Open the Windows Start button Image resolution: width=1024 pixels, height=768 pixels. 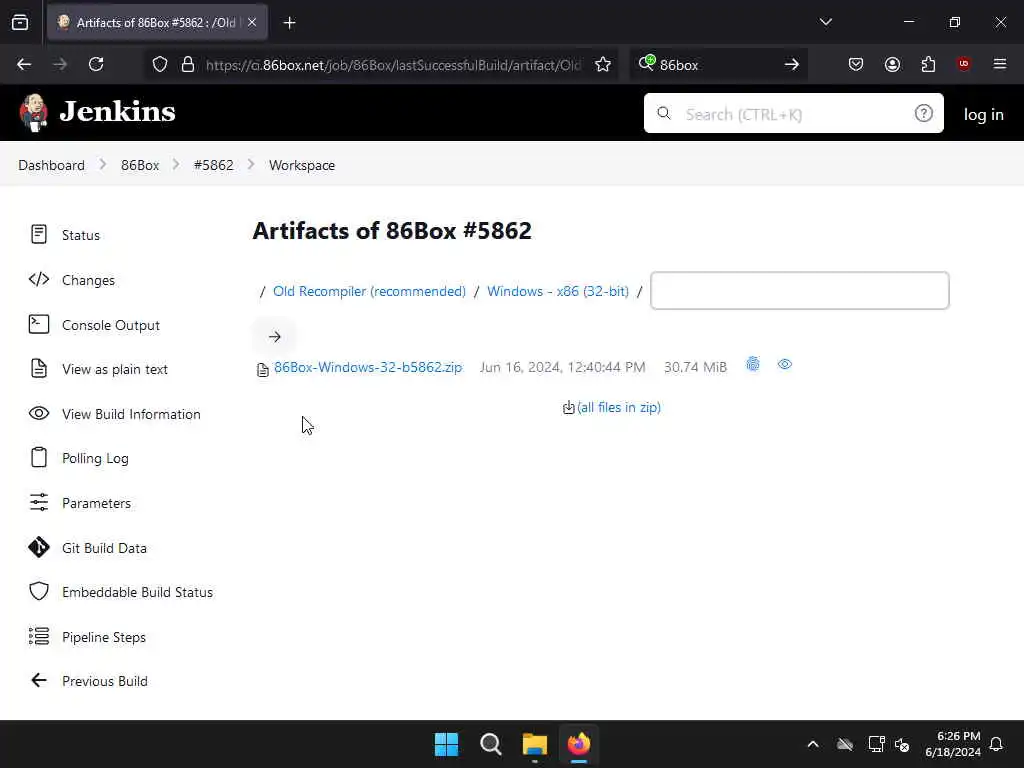(x=447, y=744)
